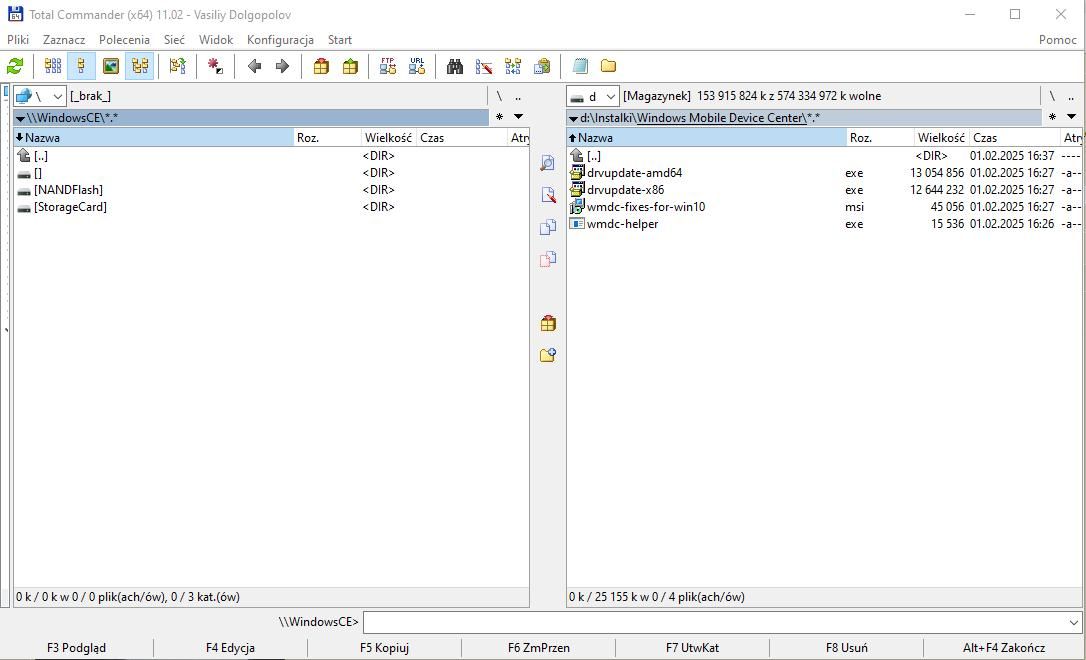Open the FTP connect icon
The image size is (1086, 660).
388,66
